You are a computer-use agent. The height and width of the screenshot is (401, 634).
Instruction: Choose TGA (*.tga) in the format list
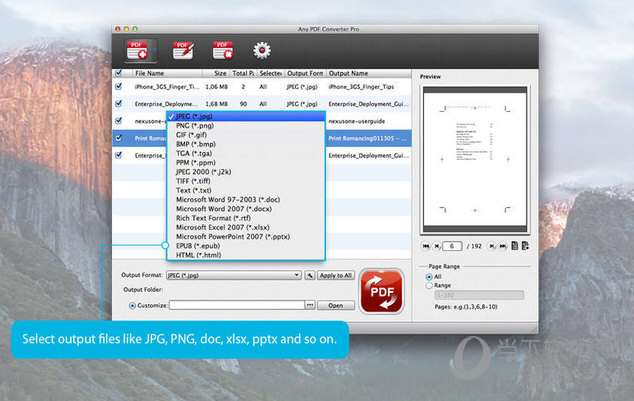click(246, 154)
